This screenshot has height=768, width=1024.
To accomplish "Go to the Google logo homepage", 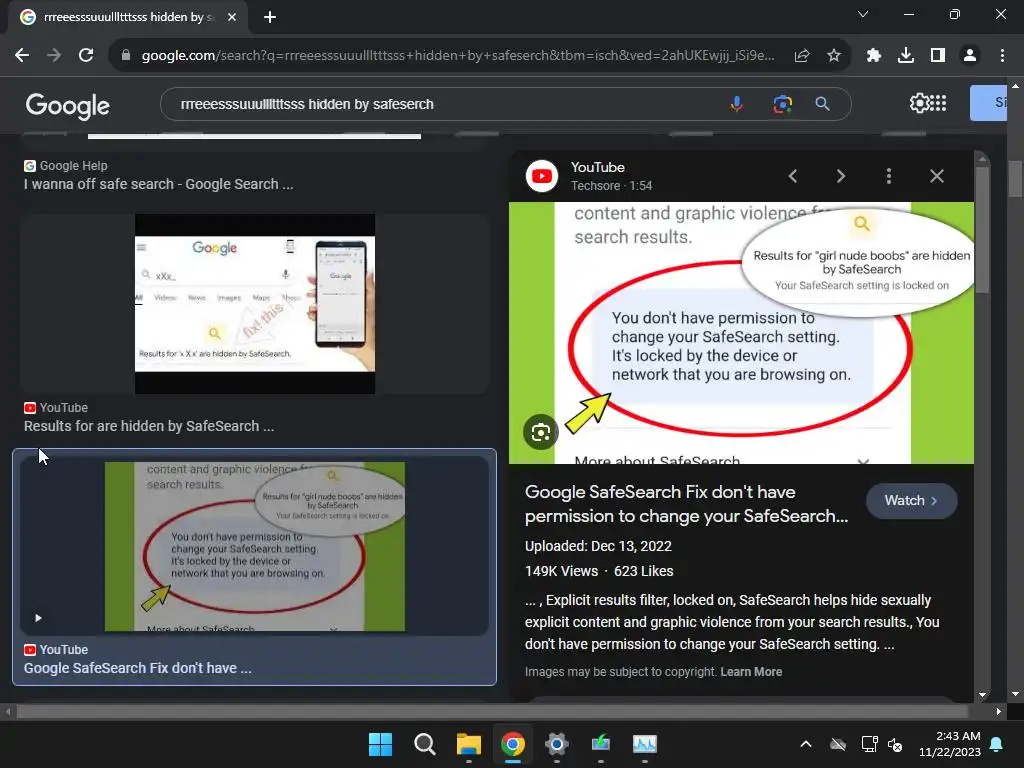I will point(67,104).
